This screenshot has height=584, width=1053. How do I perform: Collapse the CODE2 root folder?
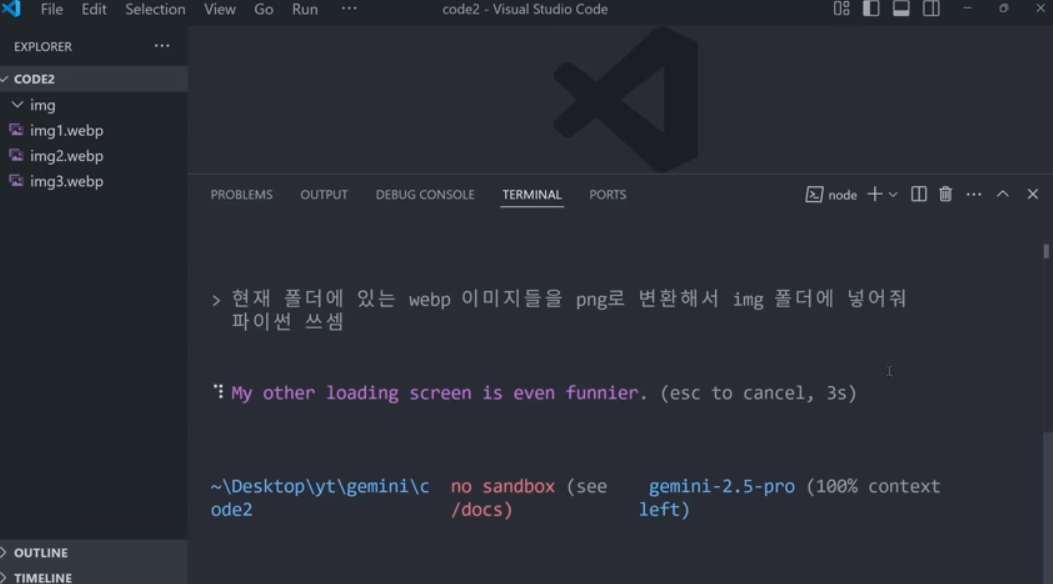93,79
